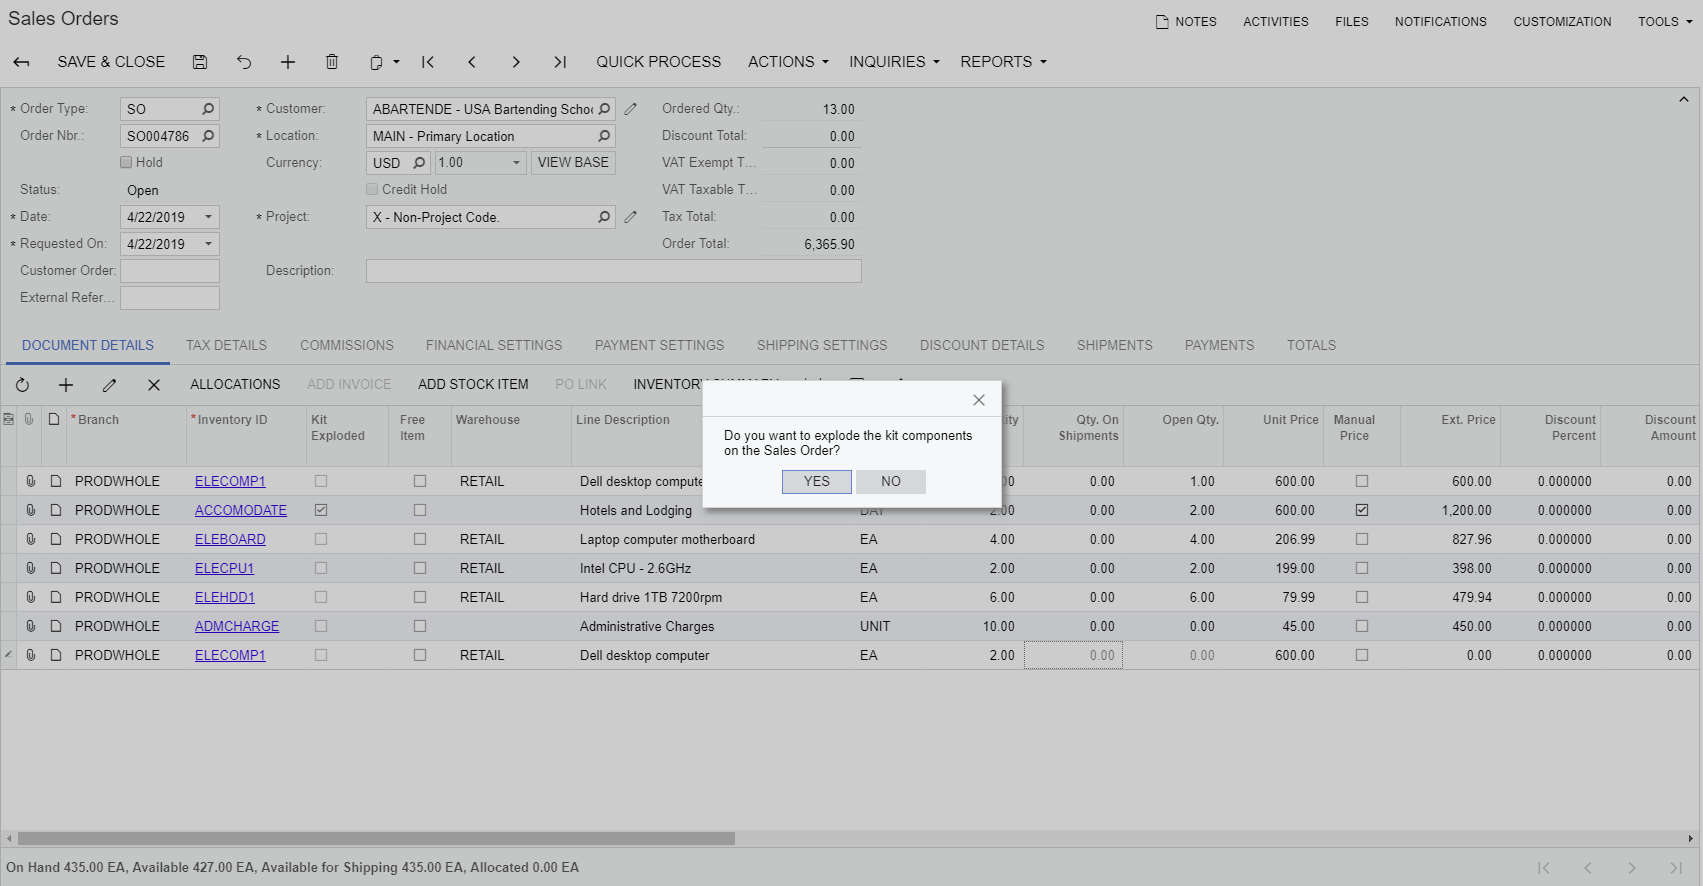The width and height of the screenshot is (1703, 886).
Task: Click note icon on ELECPU1 row
Action: [x=56, y=568]
